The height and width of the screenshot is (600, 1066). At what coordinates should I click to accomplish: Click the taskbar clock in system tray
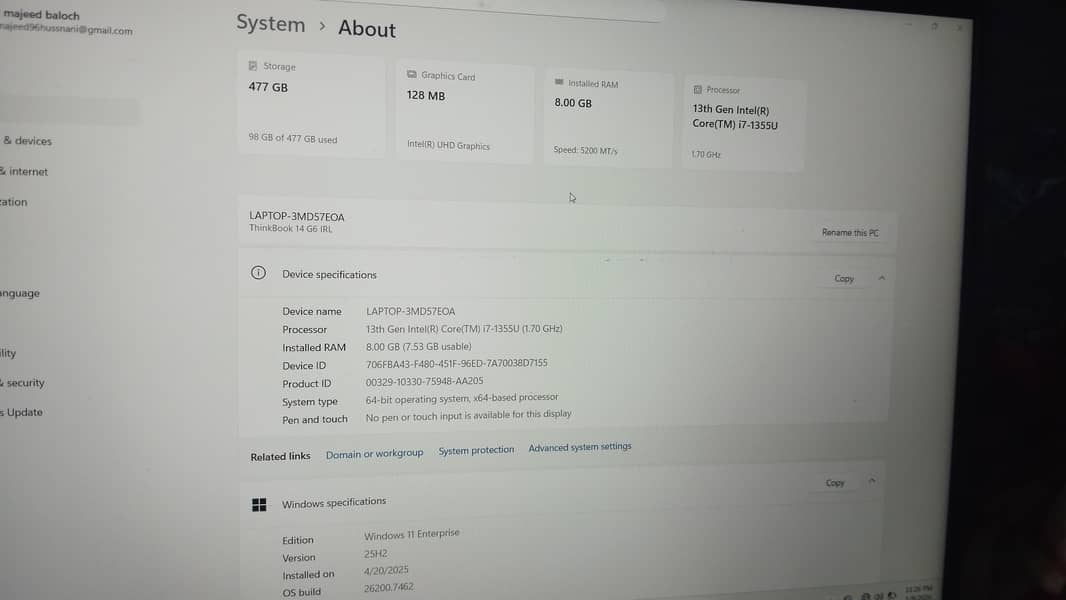click(918, 591)
